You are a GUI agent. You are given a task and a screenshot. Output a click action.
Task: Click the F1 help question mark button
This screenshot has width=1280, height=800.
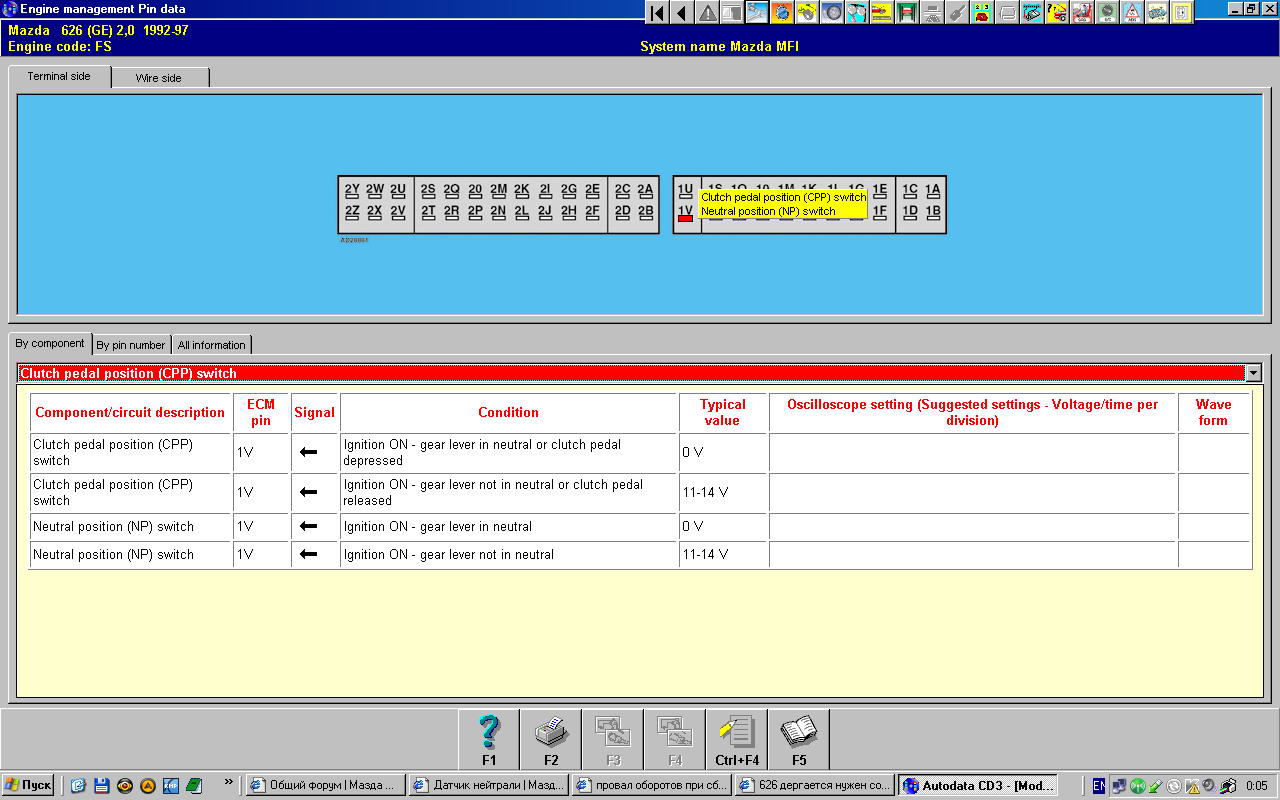click(488, 739)
